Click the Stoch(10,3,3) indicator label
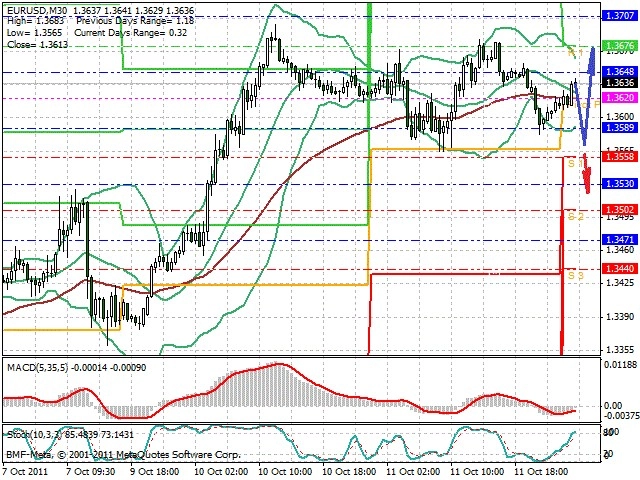Screen dimensions: 640x480 (33, 435)
